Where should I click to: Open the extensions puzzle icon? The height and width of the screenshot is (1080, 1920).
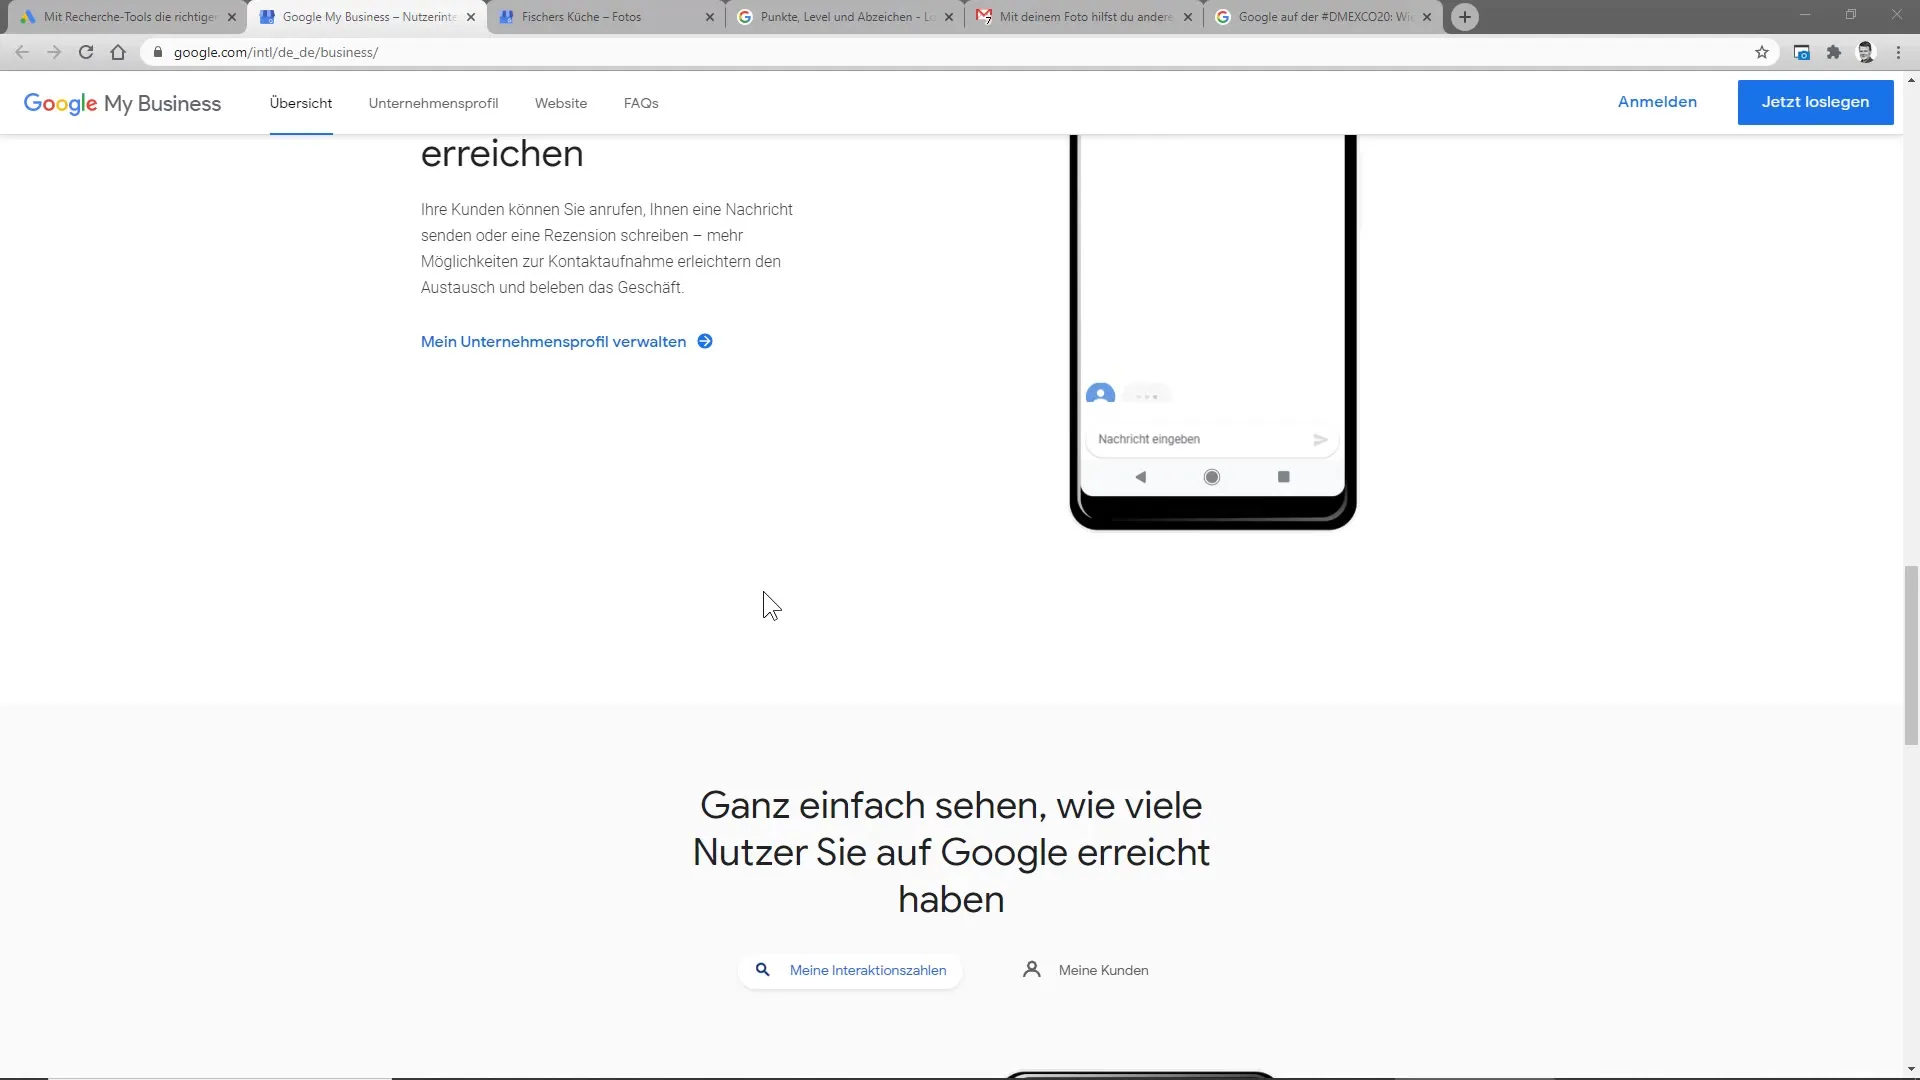1834,52
